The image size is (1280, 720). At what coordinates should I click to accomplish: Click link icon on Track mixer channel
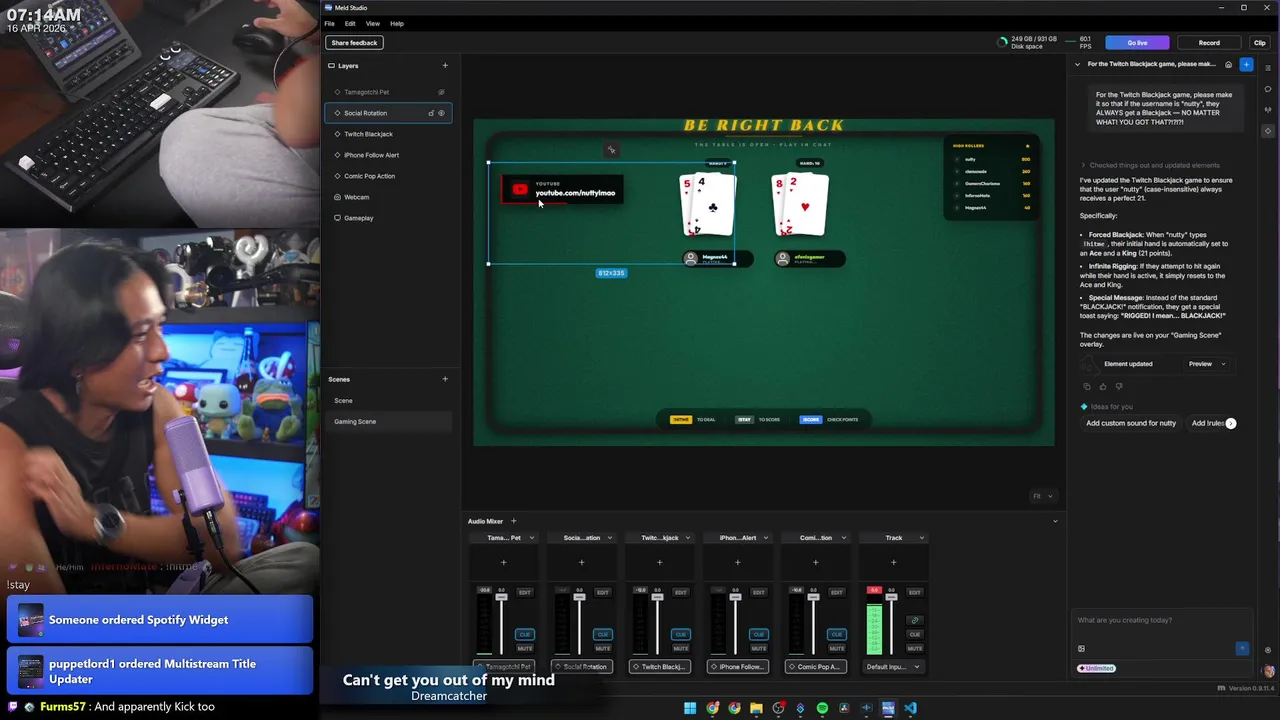coord(915,620)
